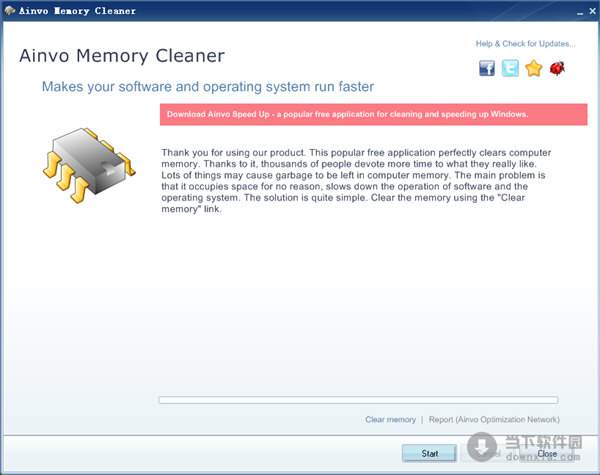Close window using title bar X

tap(592, 11)
